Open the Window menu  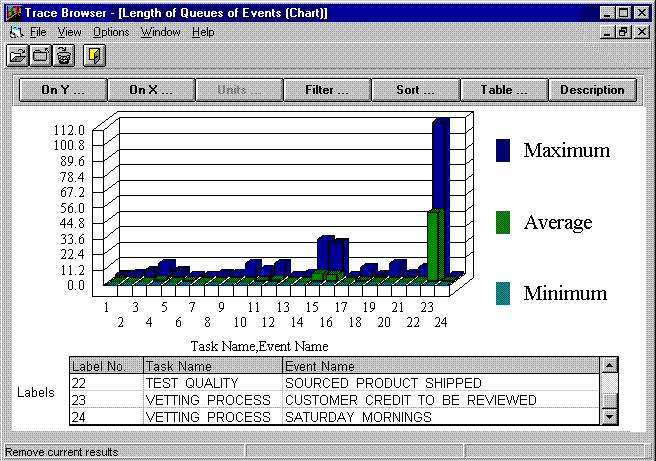pos(160,32)
